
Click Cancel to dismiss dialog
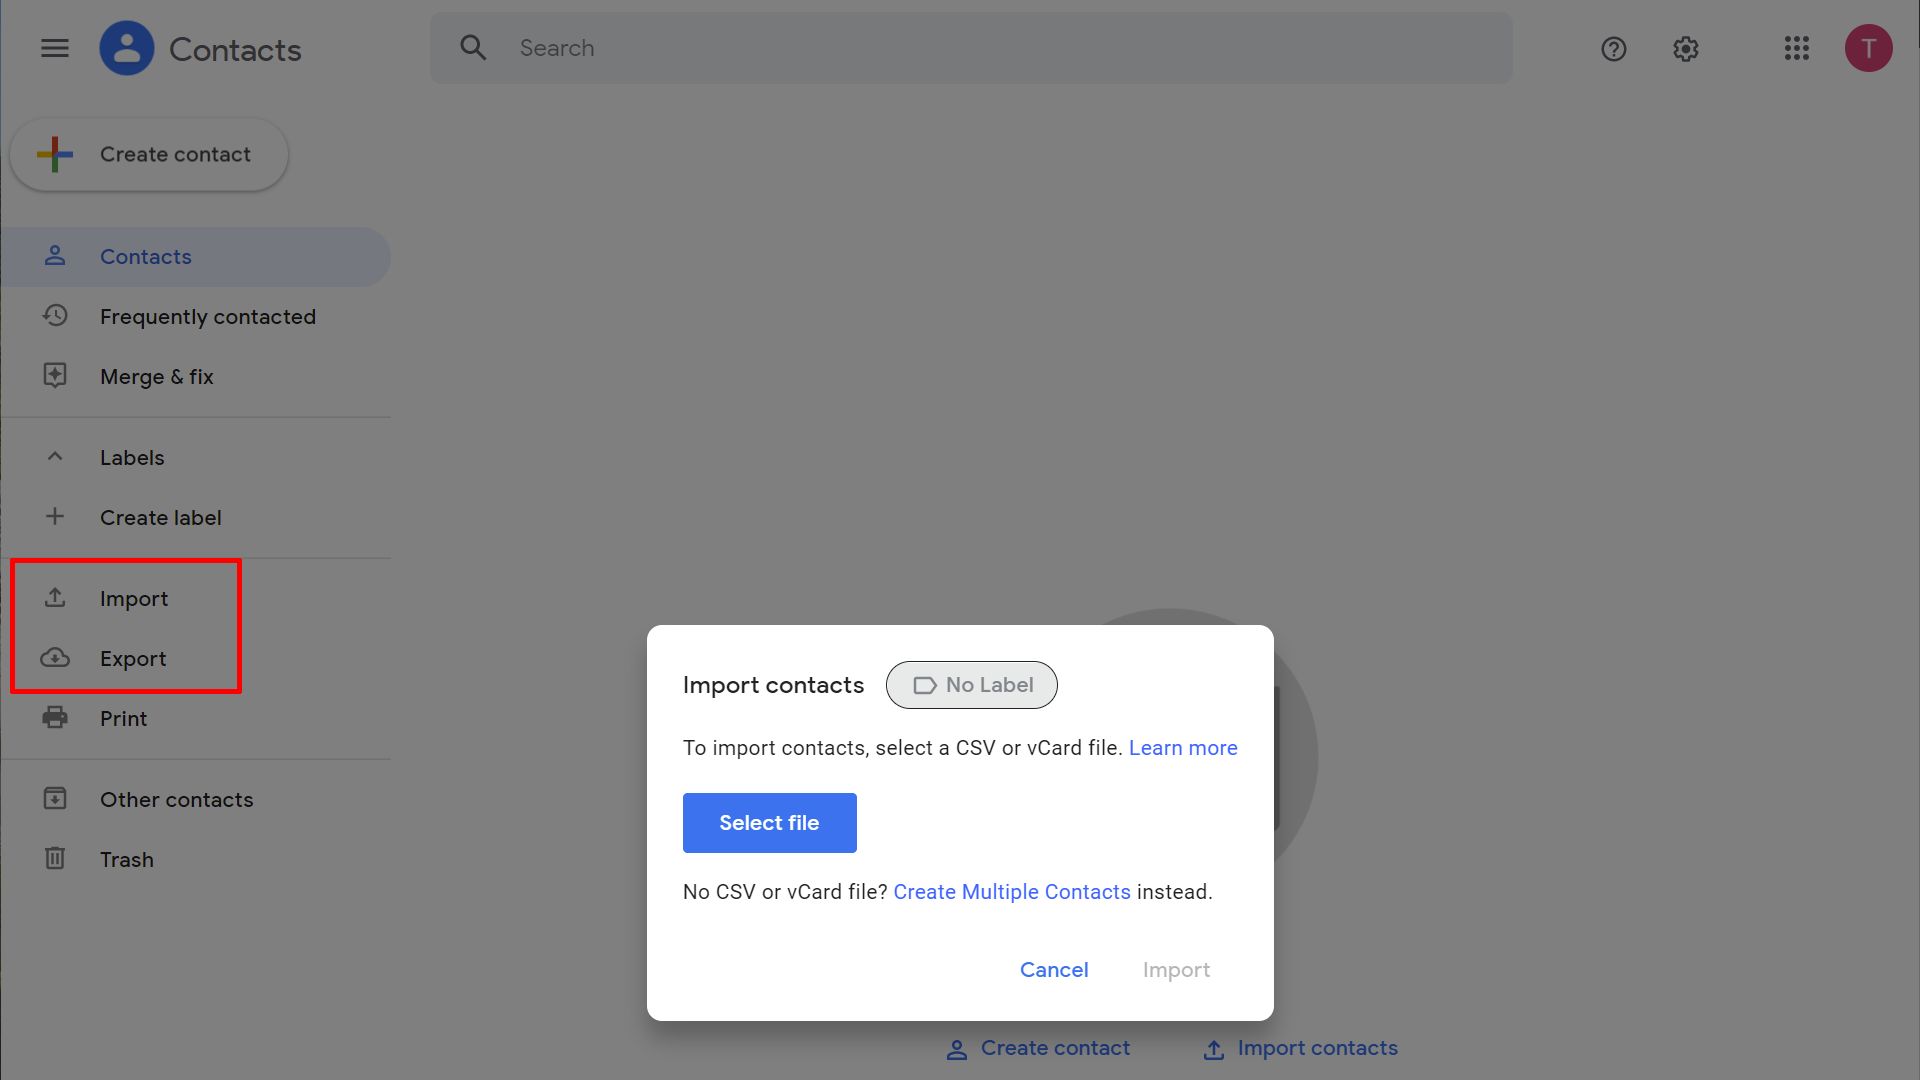pyautogui.click(x=1054, y=969)
